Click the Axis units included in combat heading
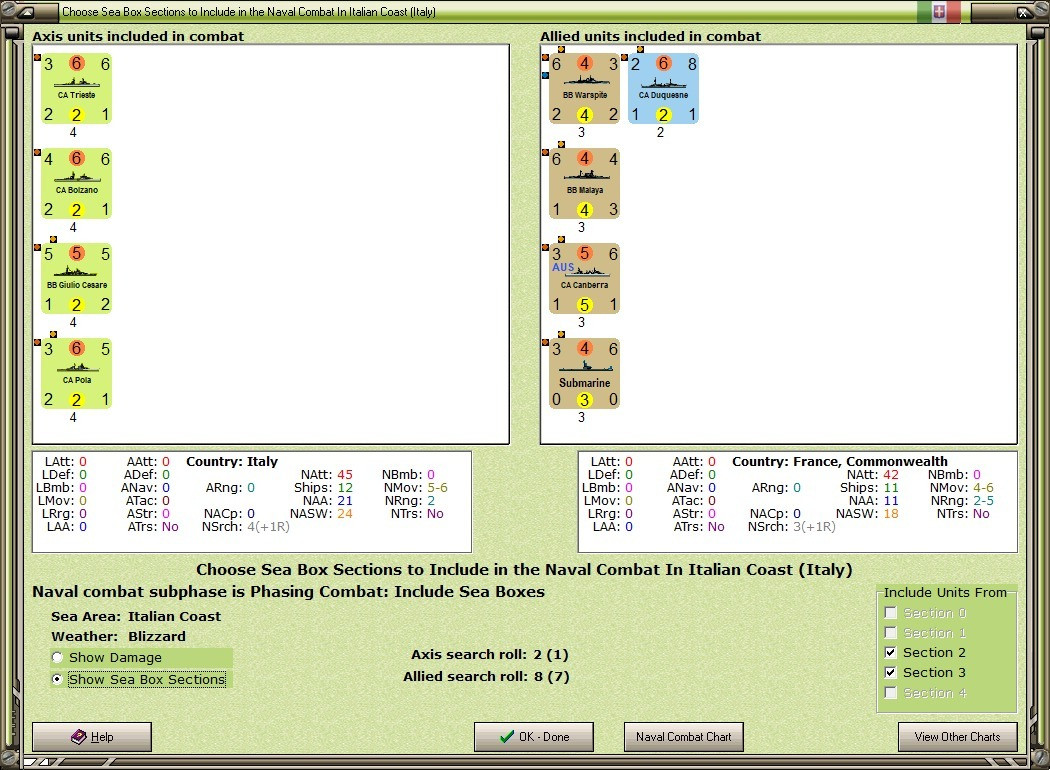This screenshot has height=770, width=1050. (x=138, y=36)
